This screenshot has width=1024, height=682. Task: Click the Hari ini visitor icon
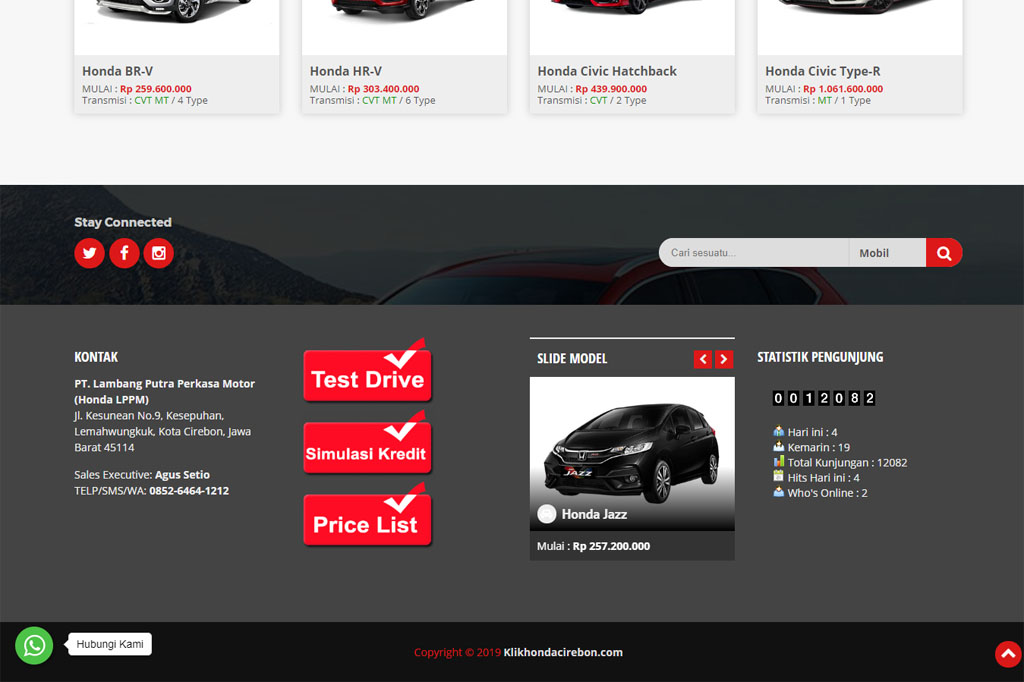[778, 431]
